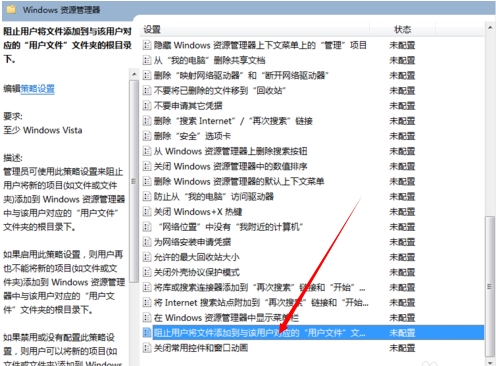Click policy icon for 不要申请其它凭据
Image resolution: width=496 pixels, height=366 pixels.
[x=147, y=106]
